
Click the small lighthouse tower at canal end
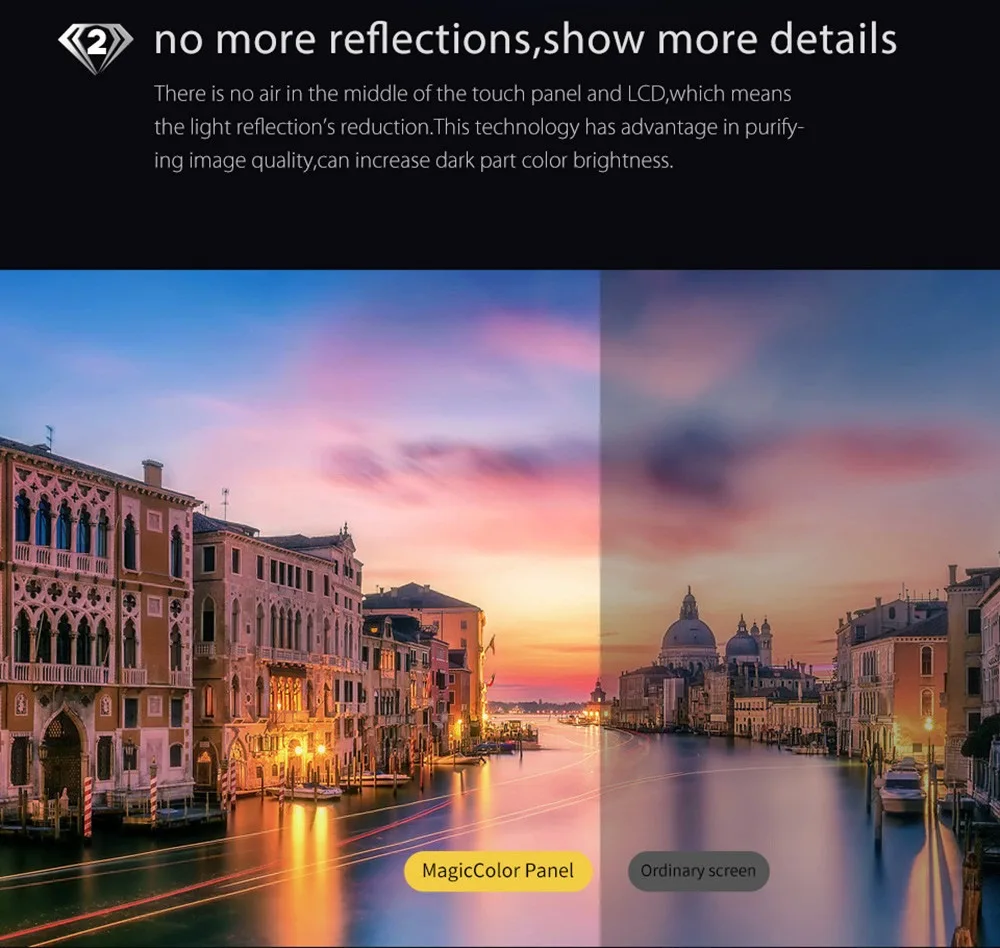[598, 692]
